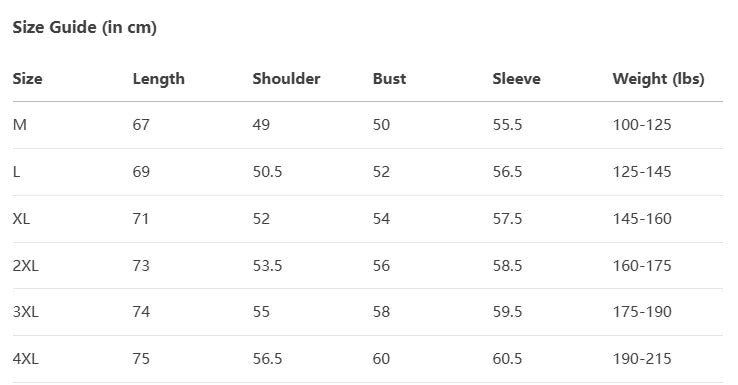Click the Sleeve column header
Viewport: 738px width, 385px height.
(x=516, y=79)
